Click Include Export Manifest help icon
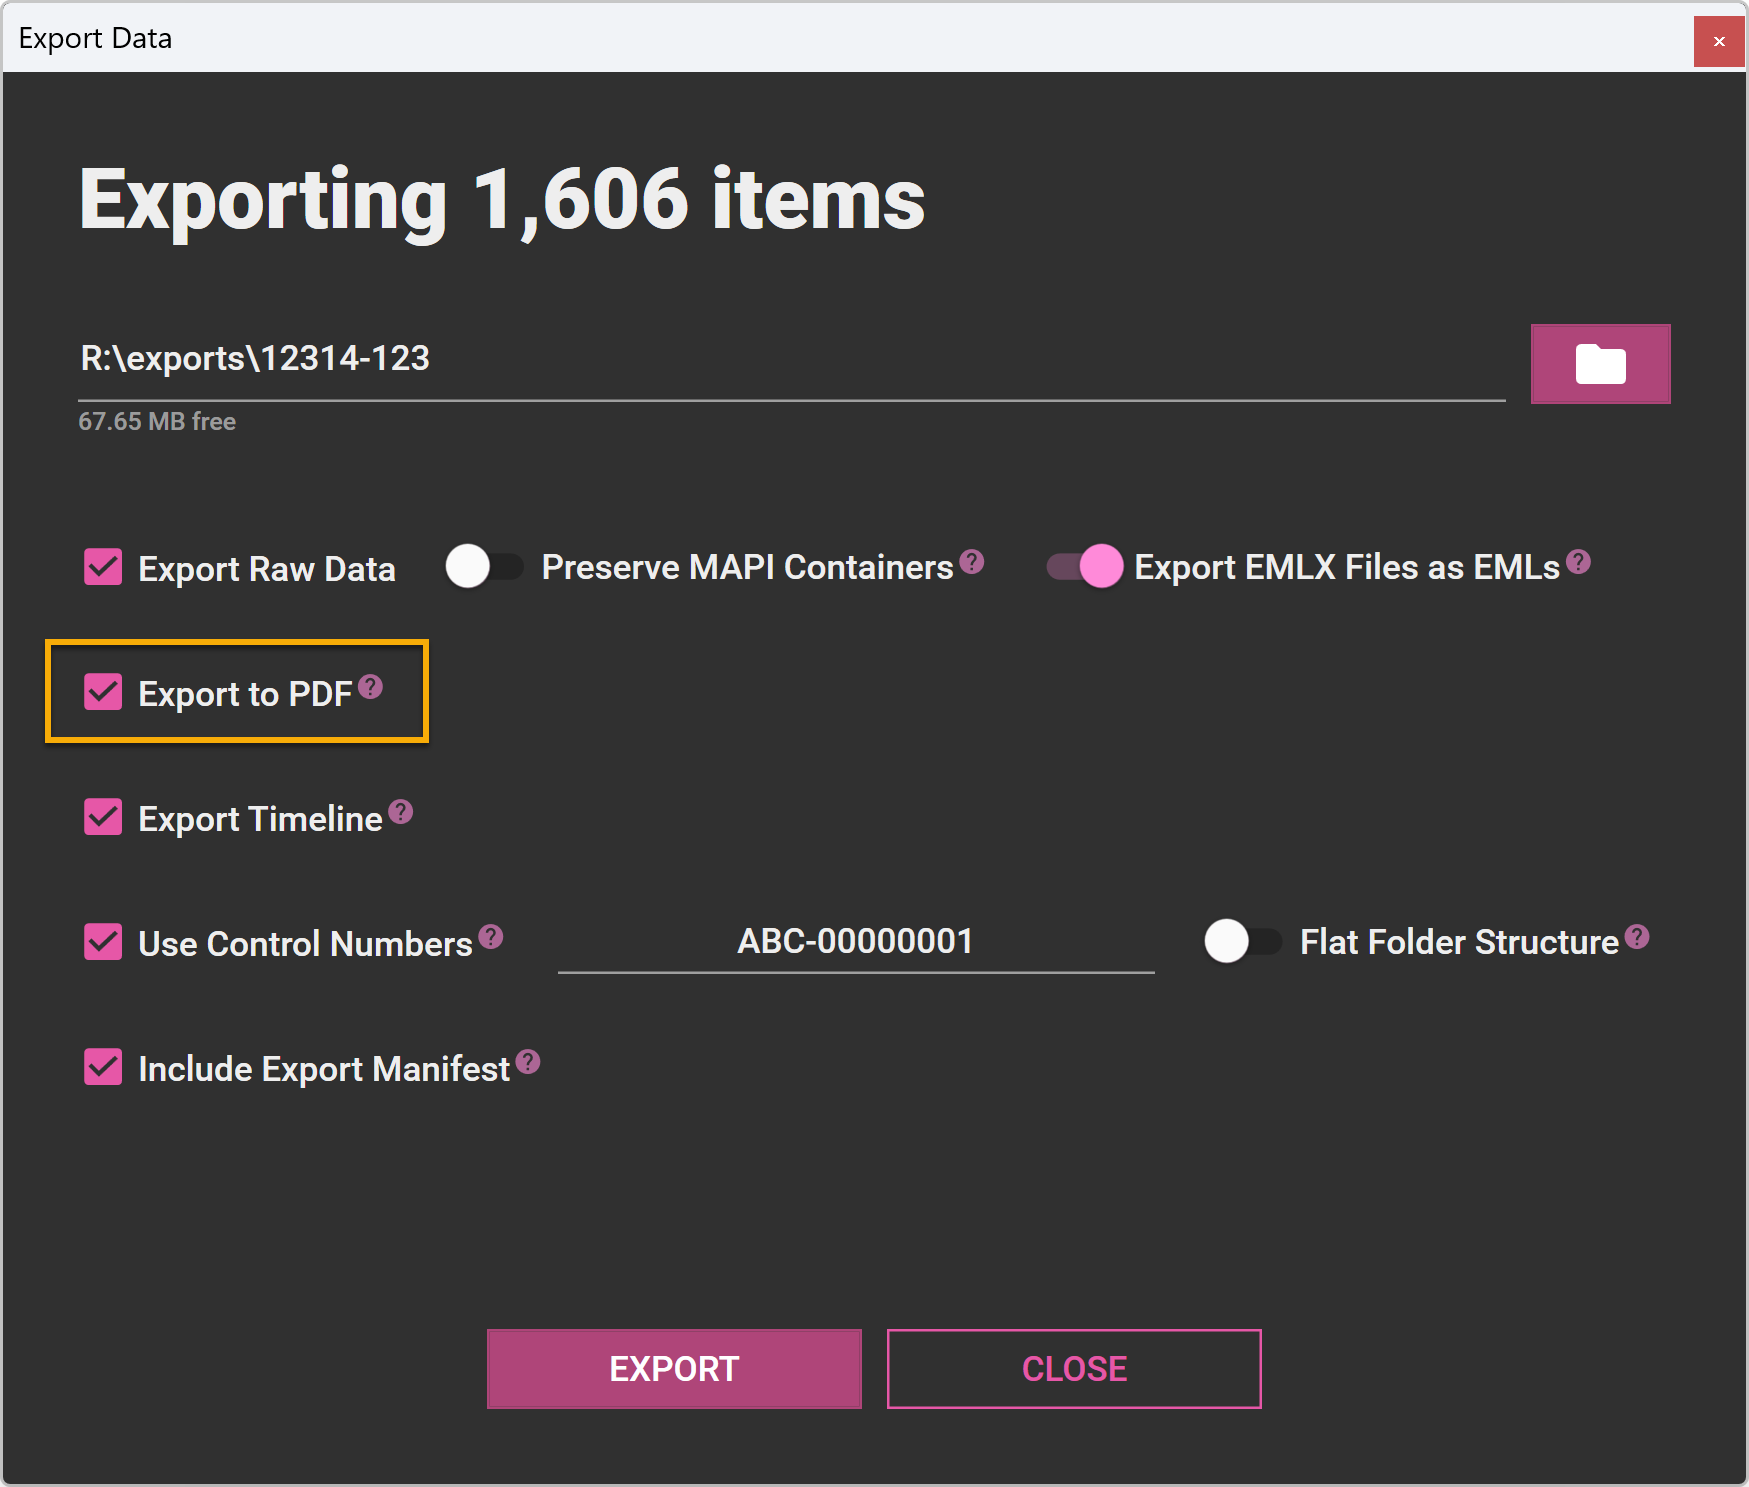Viewport: 1749px width, 1487px height. click(528, 1062)
